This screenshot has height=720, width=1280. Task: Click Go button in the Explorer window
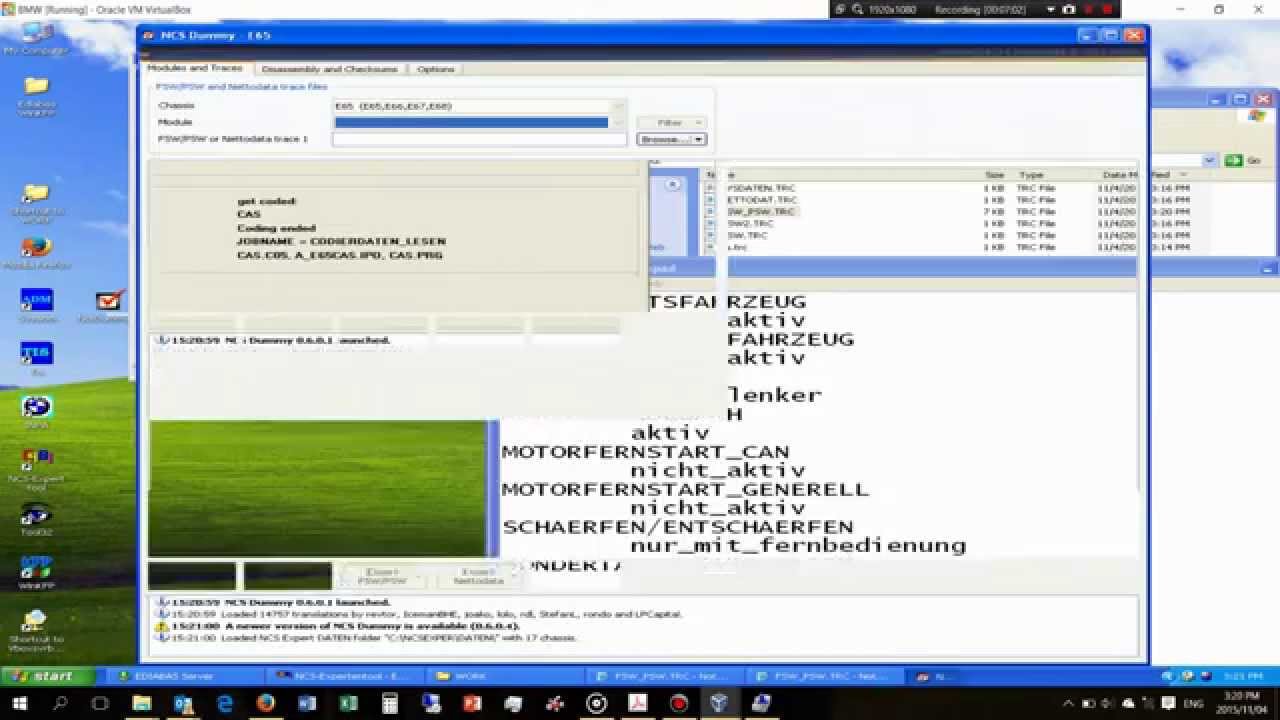tap(1243, 160)
